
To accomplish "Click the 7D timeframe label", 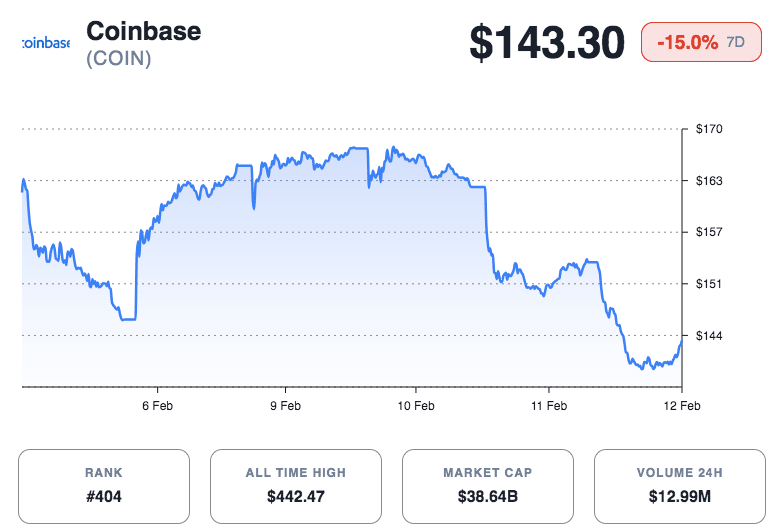I will (x=735, y=42).
